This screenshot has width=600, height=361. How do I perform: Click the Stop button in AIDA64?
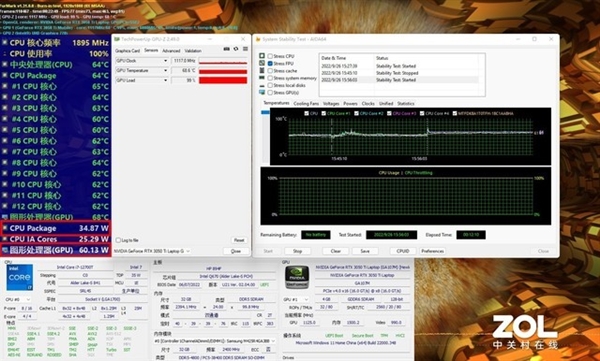(x=297, y=251)
